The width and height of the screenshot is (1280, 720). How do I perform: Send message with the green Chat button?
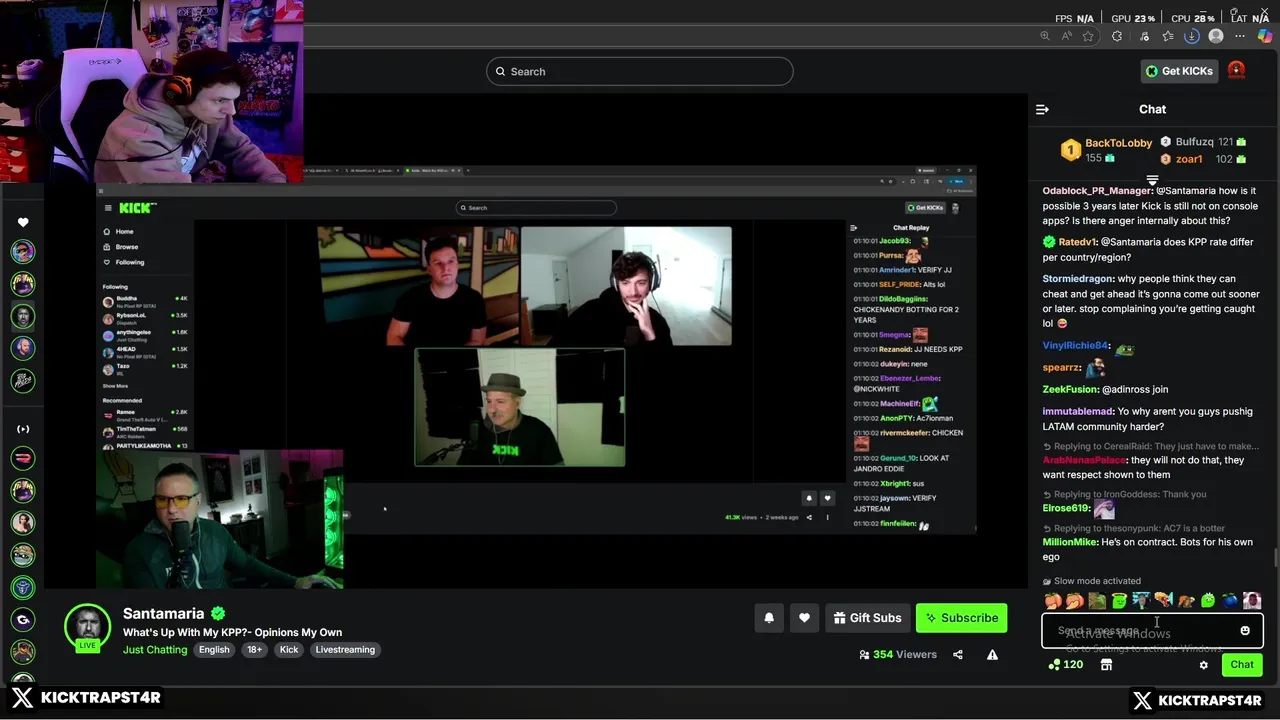1242,665
